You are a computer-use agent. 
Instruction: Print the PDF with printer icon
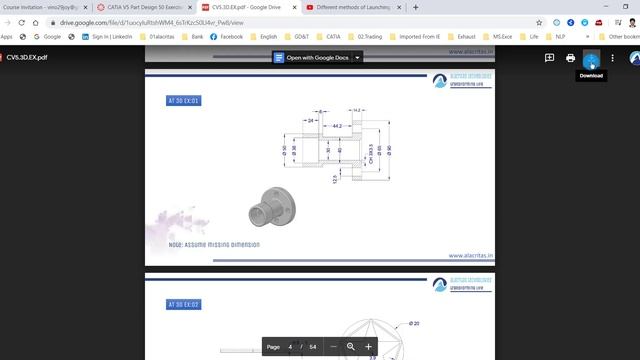click(570, 58)
